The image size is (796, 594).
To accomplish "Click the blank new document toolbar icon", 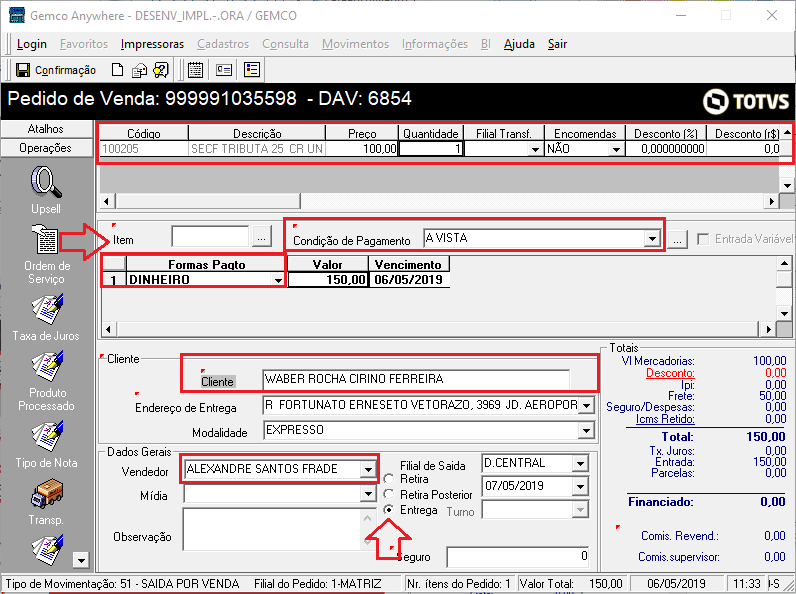I will 117,70.
